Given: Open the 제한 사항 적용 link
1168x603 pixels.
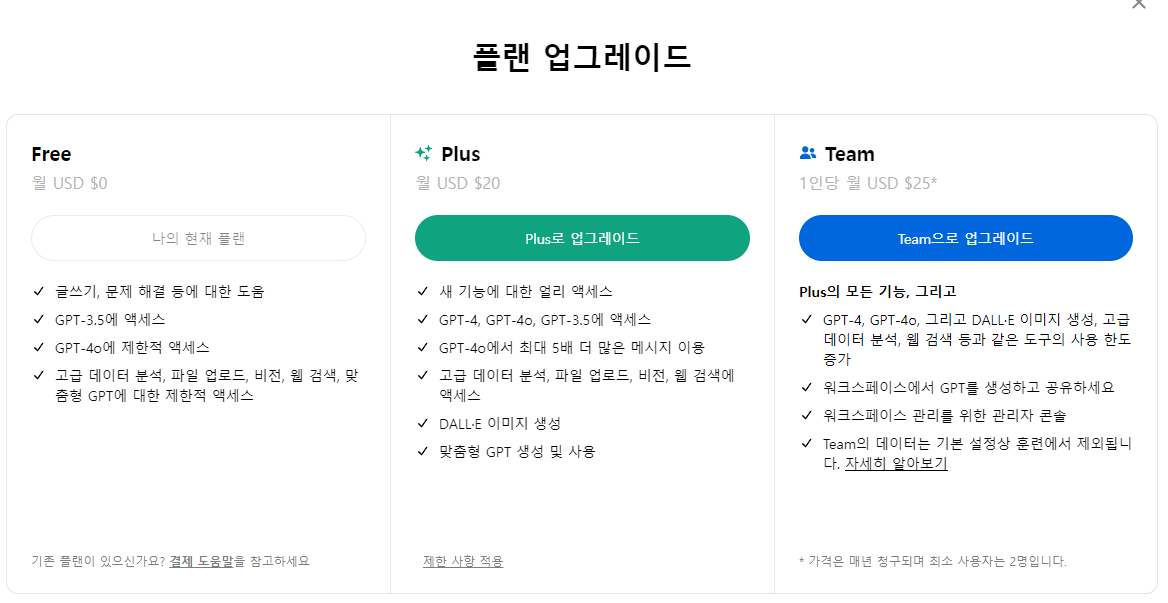Looking at the screenshot, I should coord(463,561).
